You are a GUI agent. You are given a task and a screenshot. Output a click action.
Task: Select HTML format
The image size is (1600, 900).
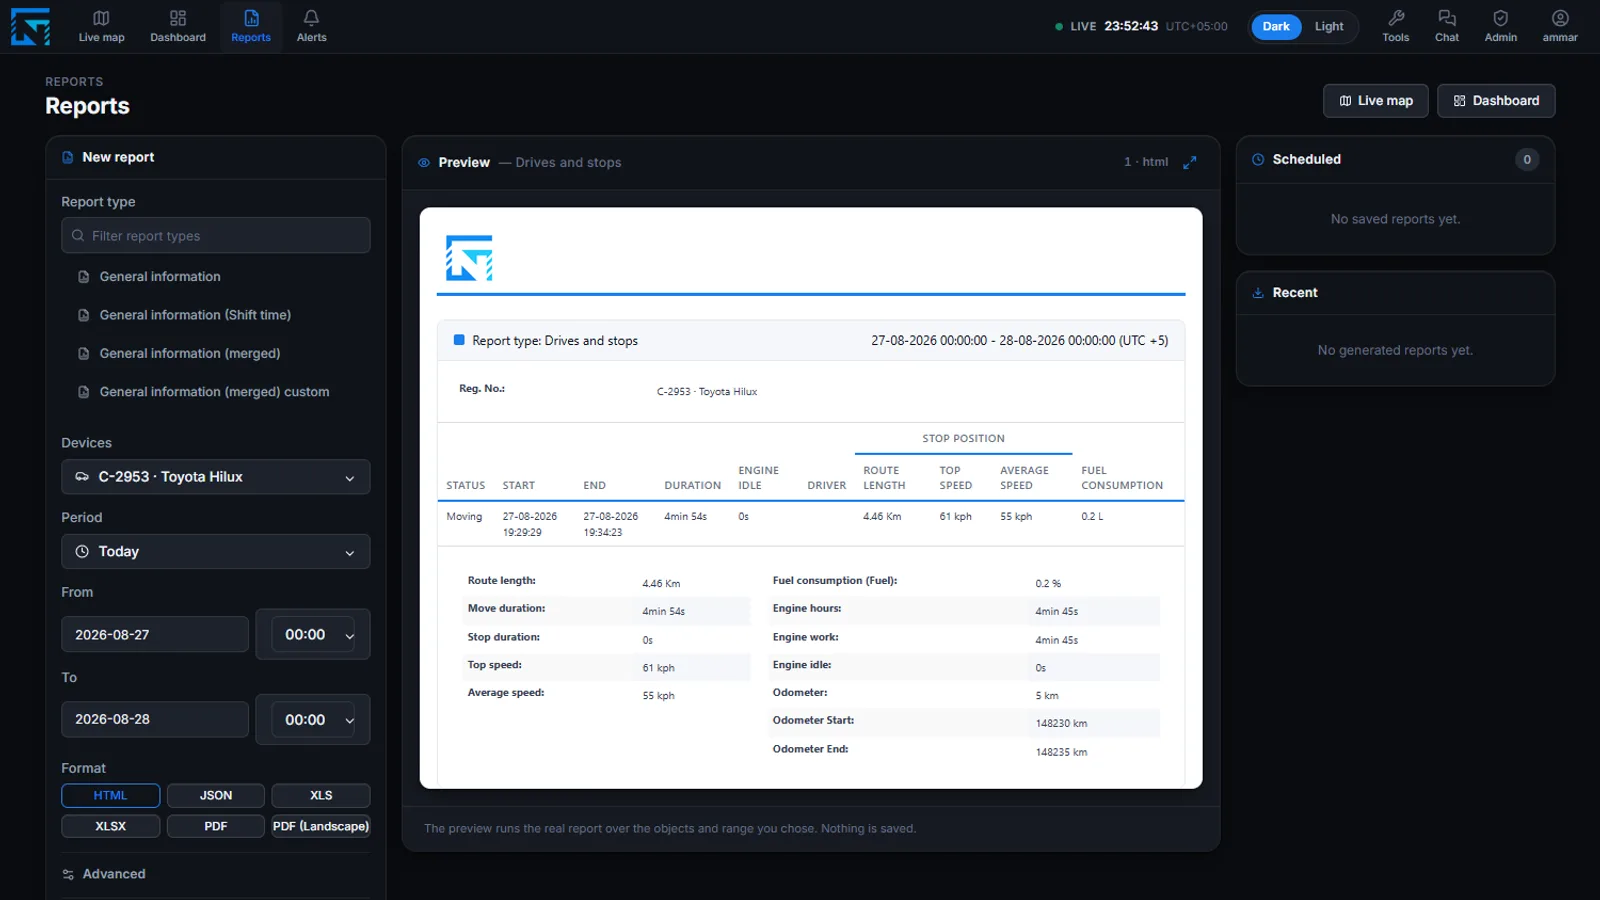click(x=110, y=795)
